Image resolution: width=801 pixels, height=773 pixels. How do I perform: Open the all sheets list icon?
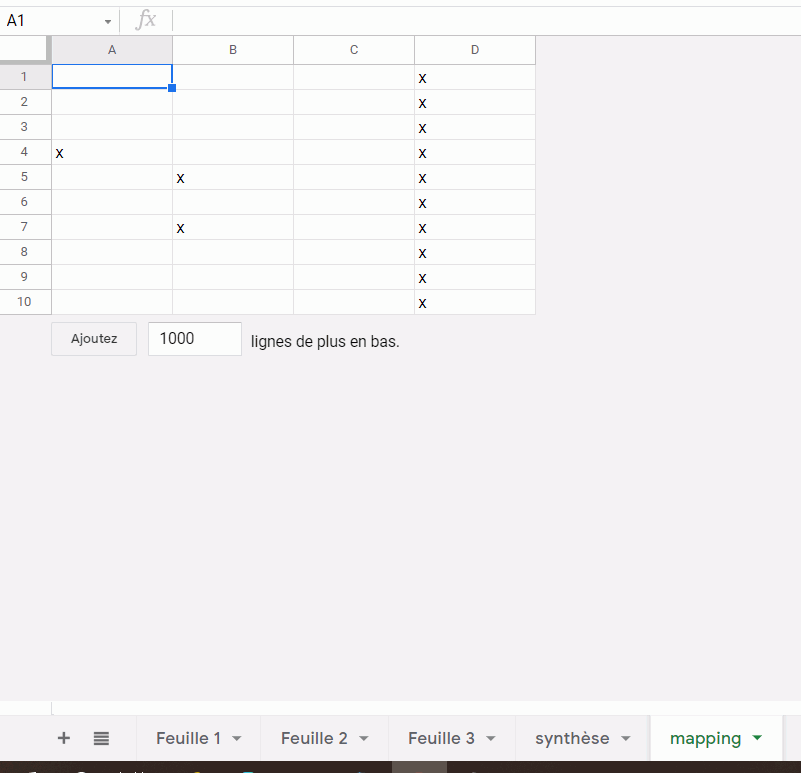tap(101, 738)
